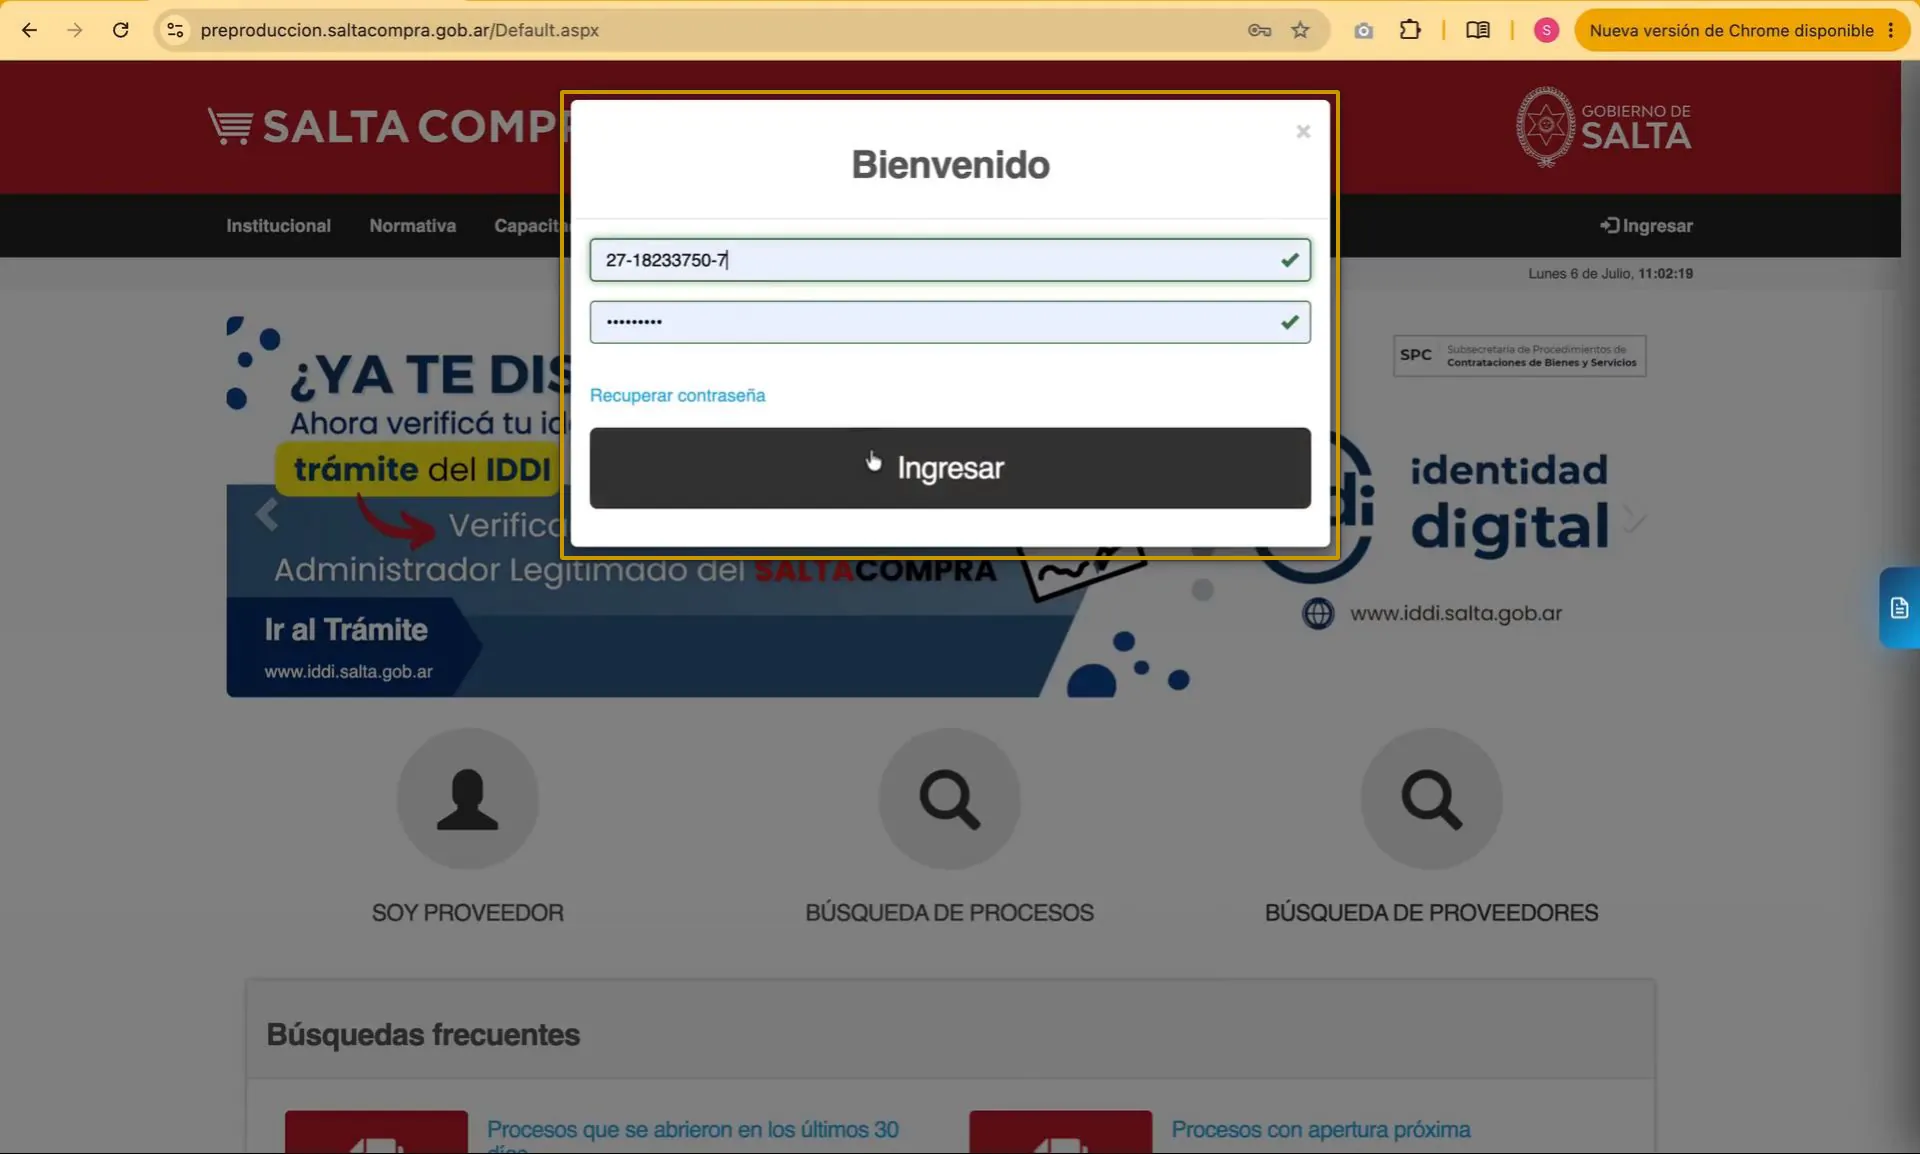Click the Búsqueda de Procesos magnifier icon
This screenshot has height=1154, width=1920.
click(950, 799)
